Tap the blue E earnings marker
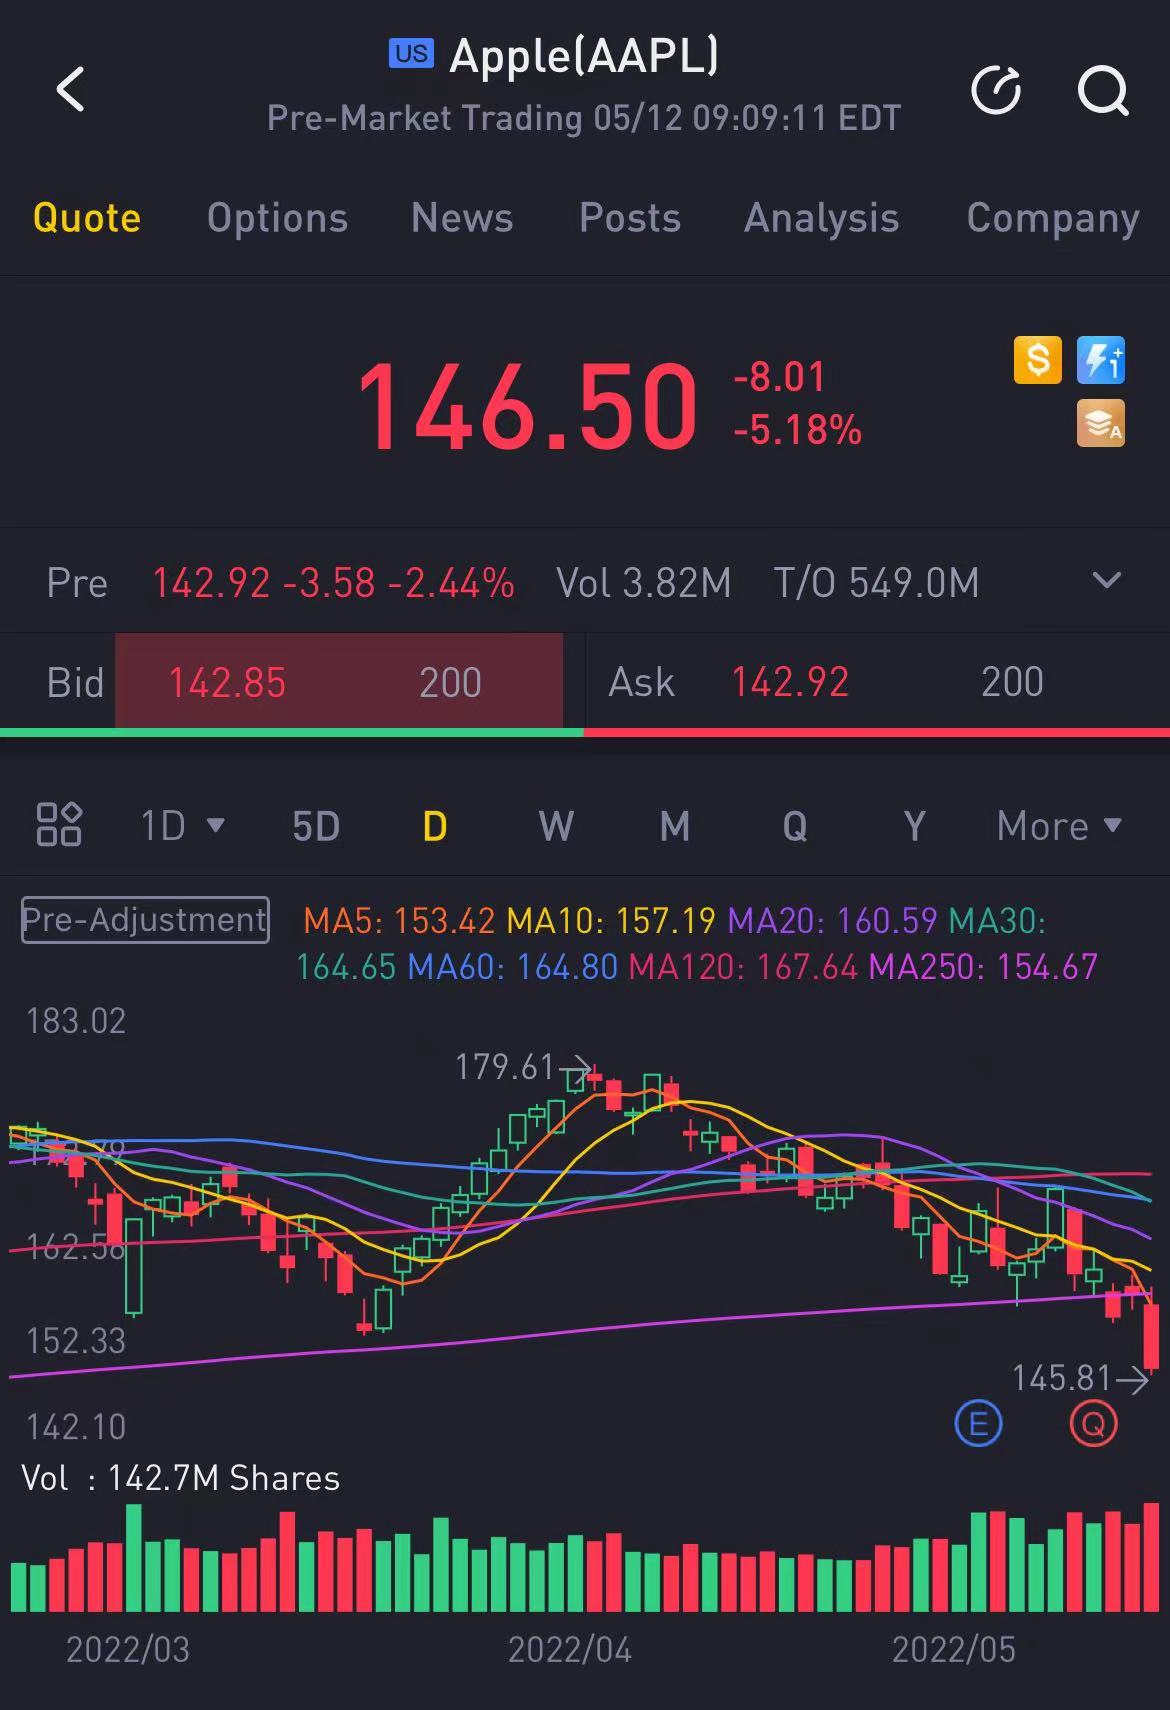The width and height of the screenshot is (1170, 1710). [x=978, y=1423]
